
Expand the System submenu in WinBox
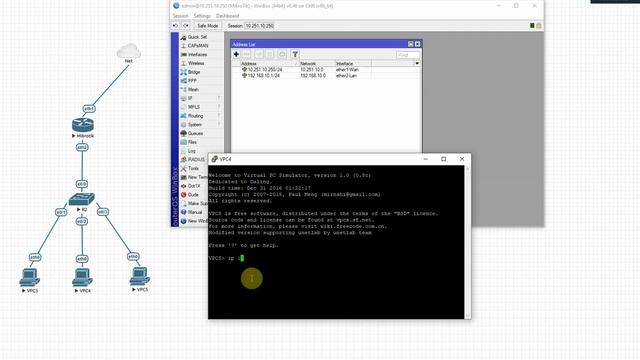[x=201, y=124]
